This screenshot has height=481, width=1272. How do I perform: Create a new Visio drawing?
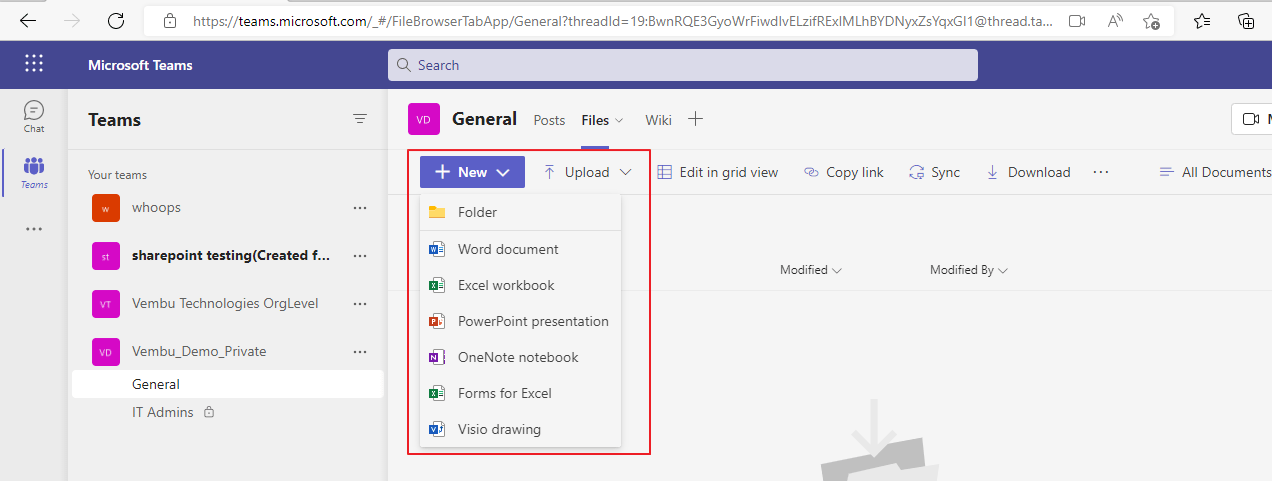(520, 429)
